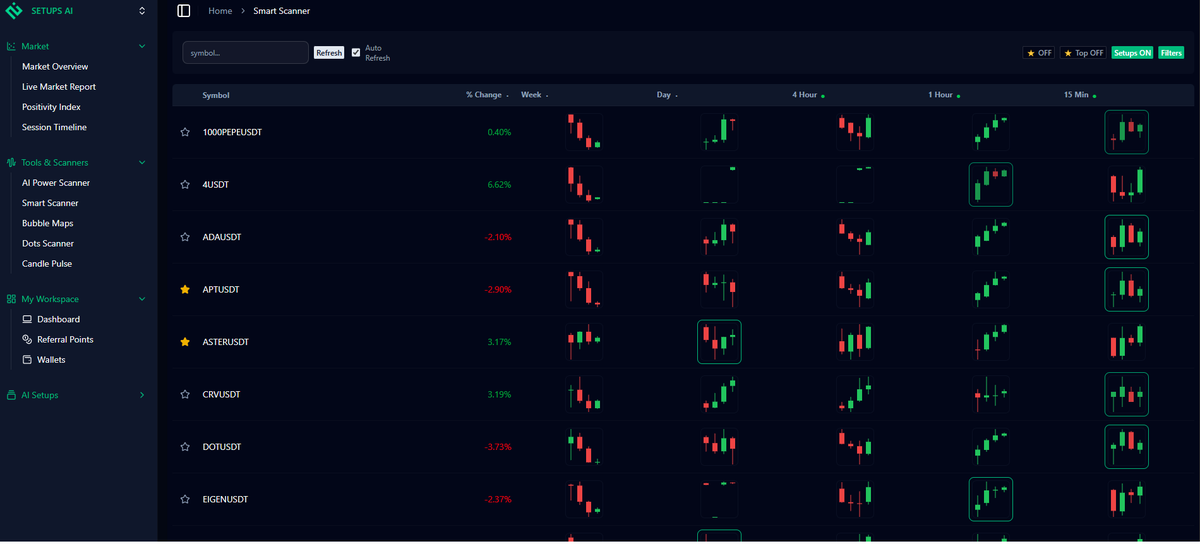Click the Setups AI logo icon
The width and height of the screenshot is (1200, 546).
14,11
